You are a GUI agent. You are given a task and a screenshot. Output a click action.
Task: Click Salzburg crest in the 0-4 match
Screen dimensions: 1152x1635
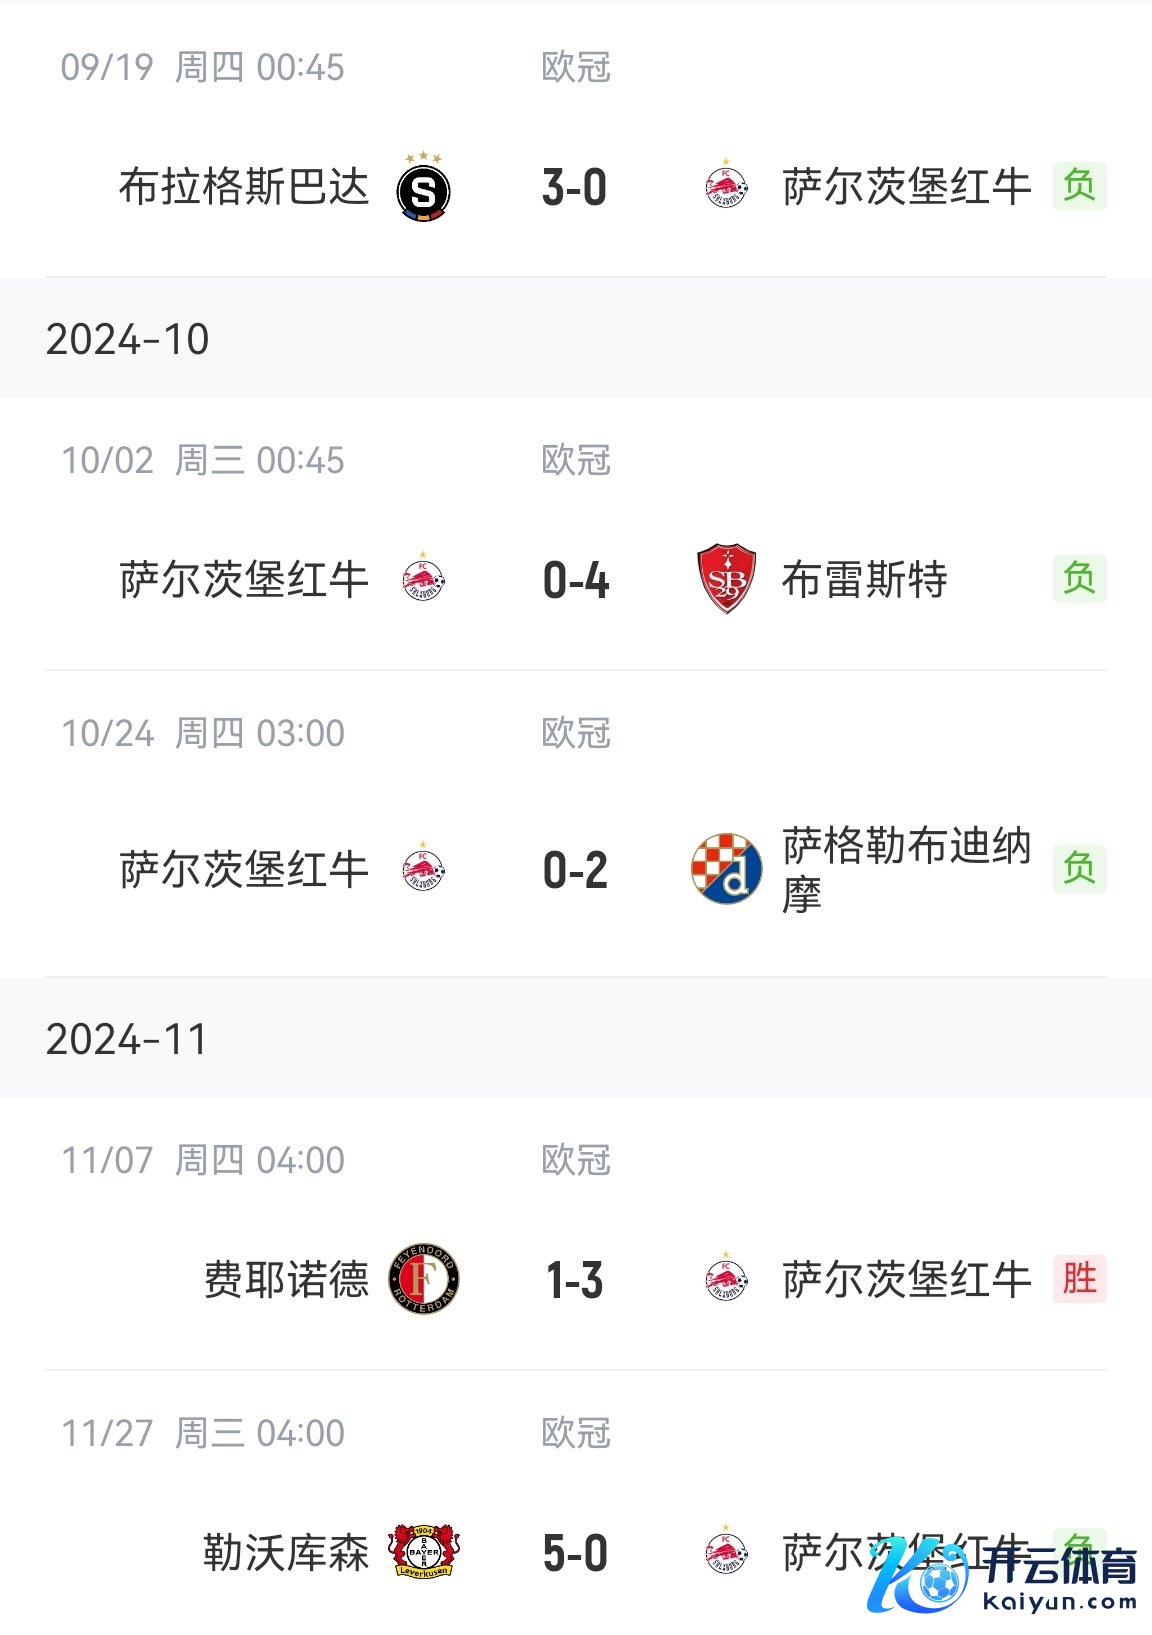click(x=423, y=579)
